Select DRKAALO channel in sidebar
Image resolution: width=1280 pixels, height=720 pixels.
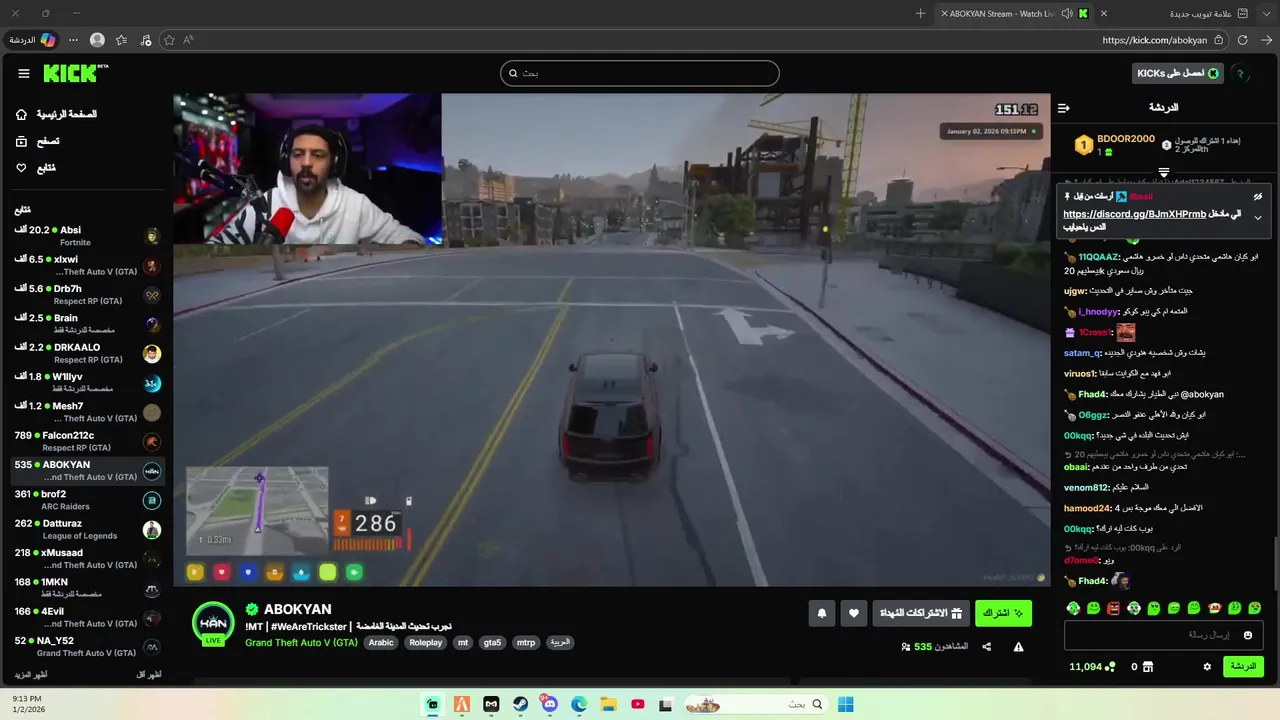click(x=87, y=353)
